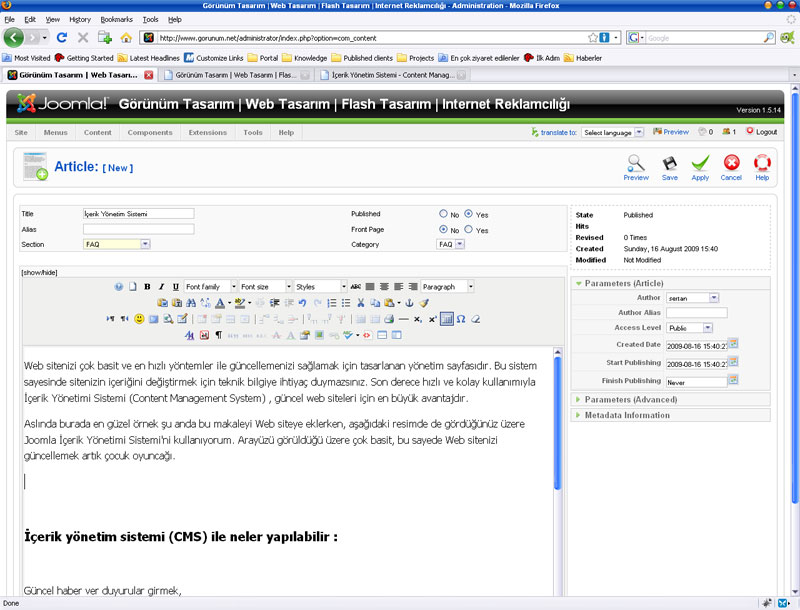Open the Section dropdown showing FAQ

(x=116, y=244)
